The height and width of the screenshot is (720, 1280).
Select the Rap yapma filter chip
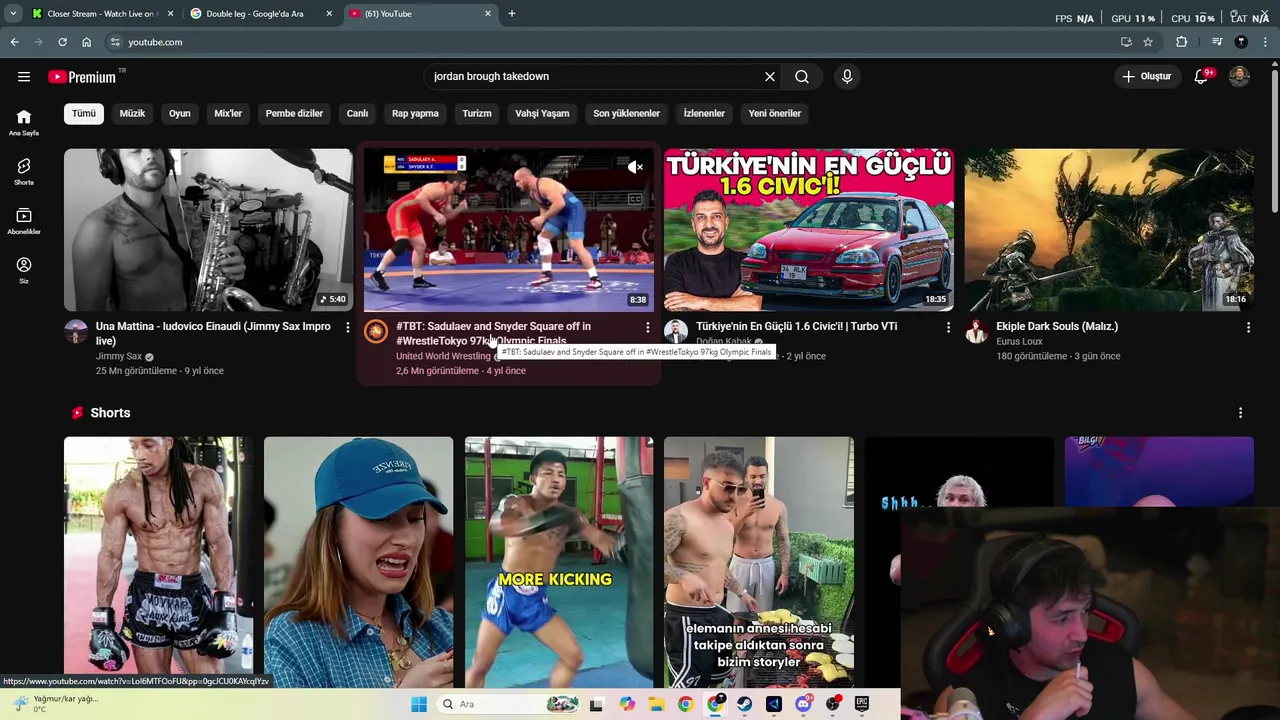point(415,113)
